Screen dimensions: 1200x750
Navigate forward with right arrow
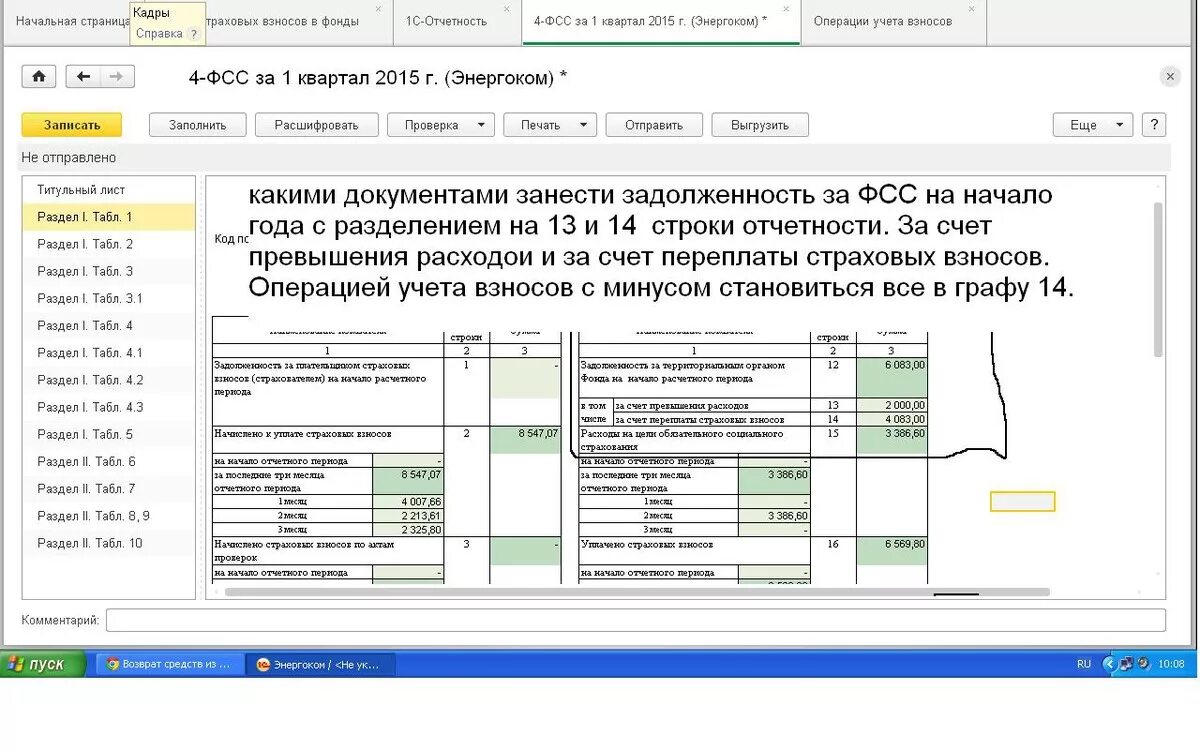(x=117, y=77)
